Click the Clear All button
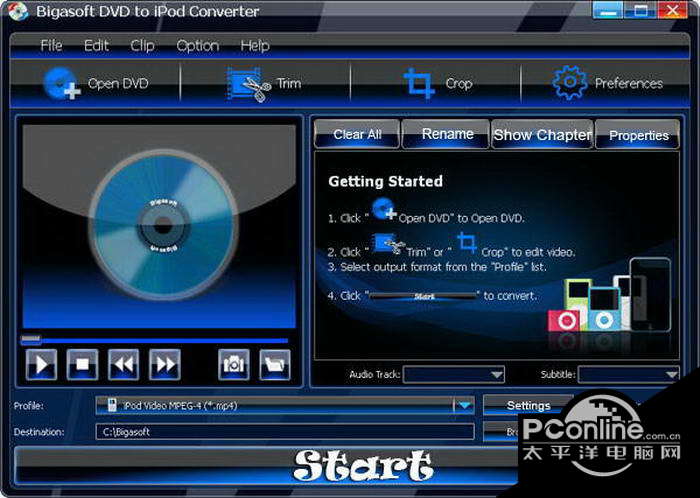700x498 pixels. pos(357,134)
